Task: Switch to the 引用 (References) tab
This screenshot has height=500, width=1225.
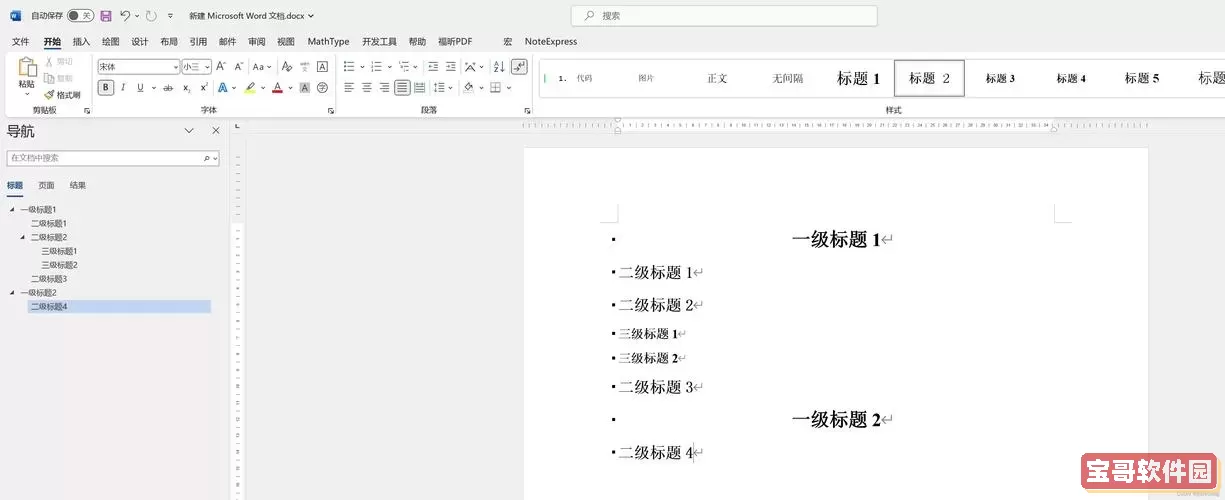Action: coord(198,42)
